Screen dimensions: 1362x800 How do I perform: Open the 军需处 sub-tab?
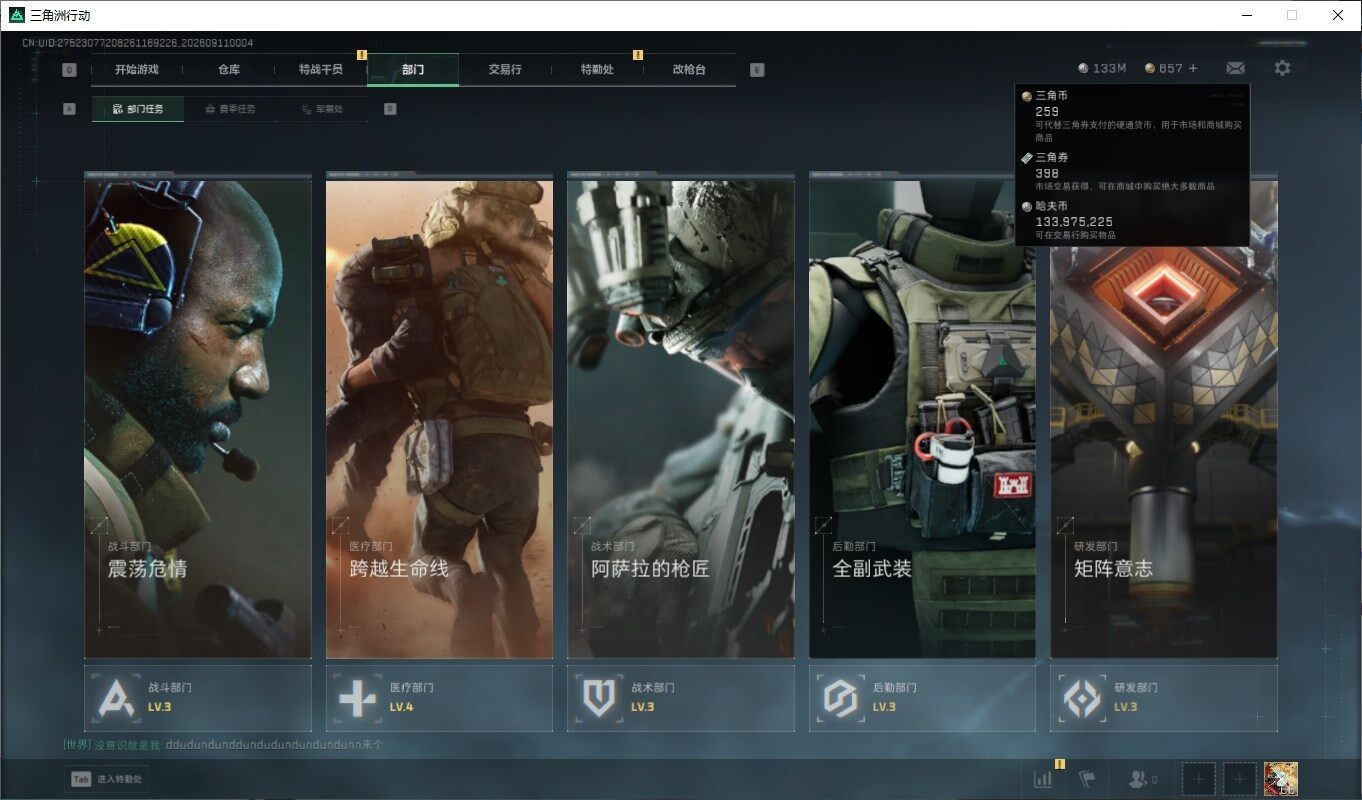tap(322, 109)
